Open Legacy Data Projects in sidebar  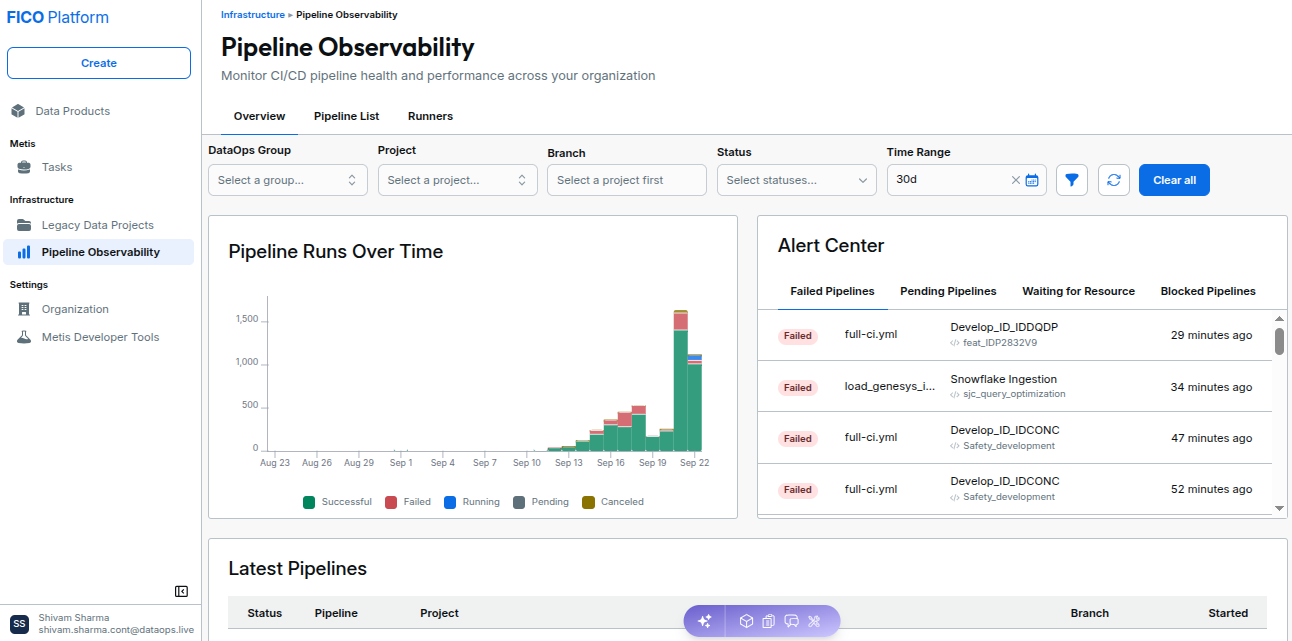[98, 225]
